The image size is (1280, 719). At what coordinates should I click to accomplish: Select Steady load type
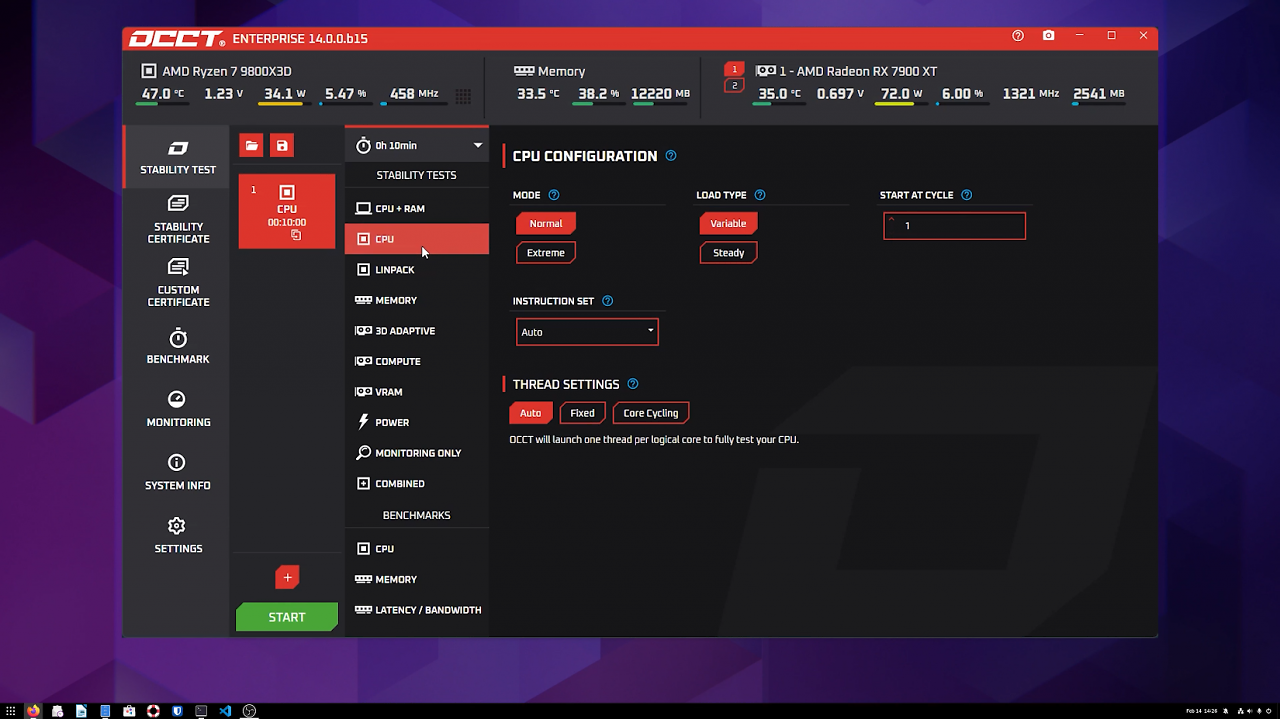728,253
